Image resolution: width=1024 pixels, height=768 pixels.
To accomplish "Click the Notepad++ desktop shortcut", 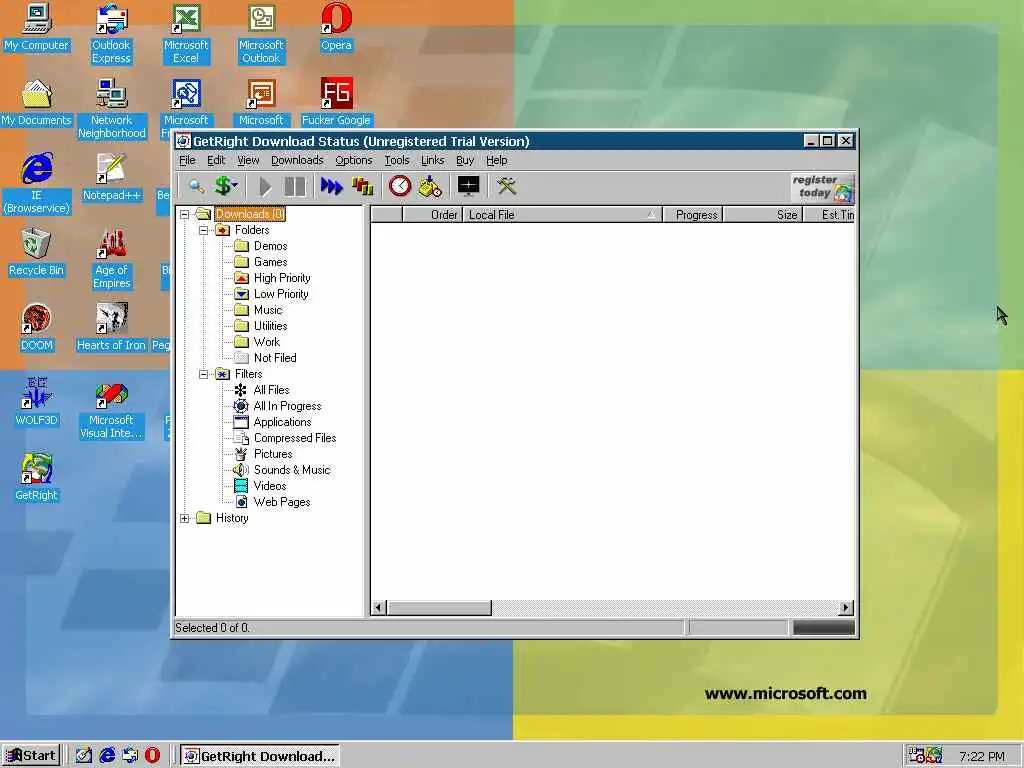I will [x=112, y=177].
